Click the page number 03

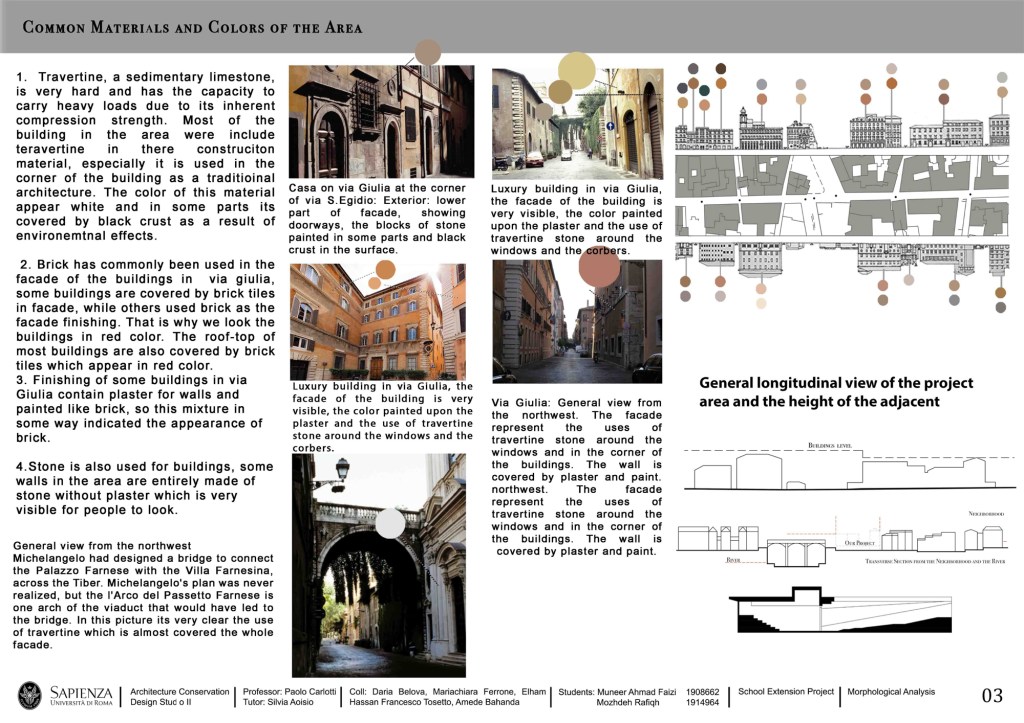(991, 696)
